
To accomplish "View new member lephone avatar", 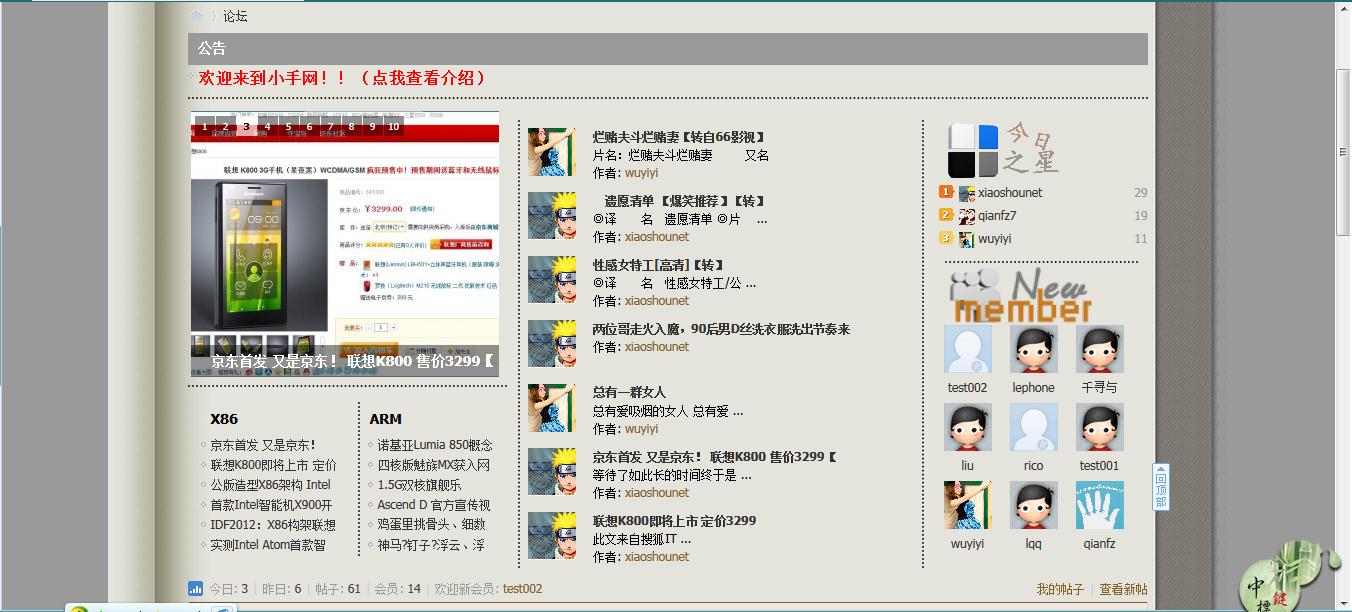I will (x=1034, y=349).
